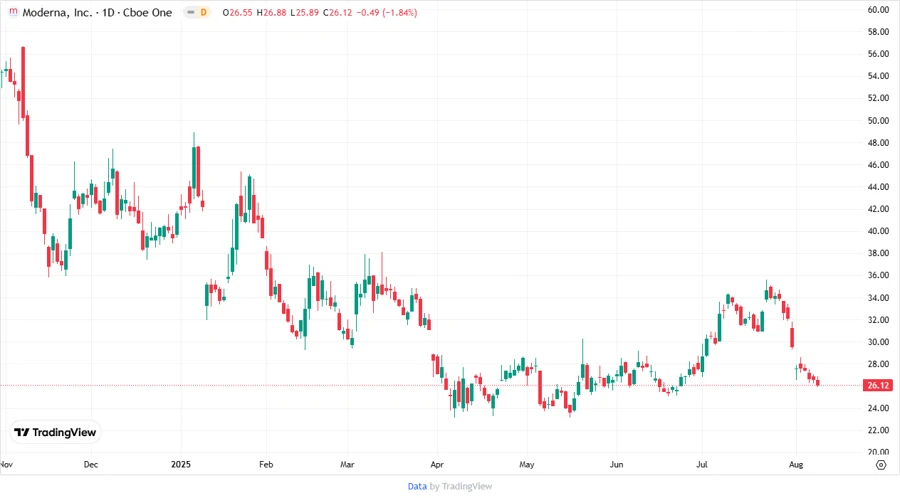The width and height of the screenshot is (900, 498).
Task: Click the Apr label on time axis
Action: [x=437, y=464]
